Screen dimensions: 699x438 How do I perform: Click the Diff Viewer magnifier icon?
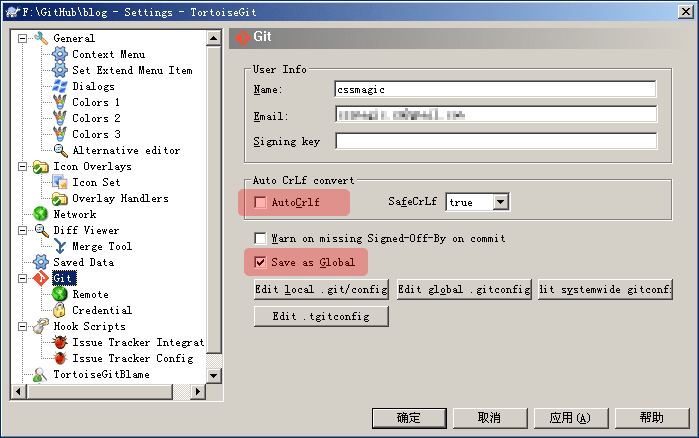(41, 230)
